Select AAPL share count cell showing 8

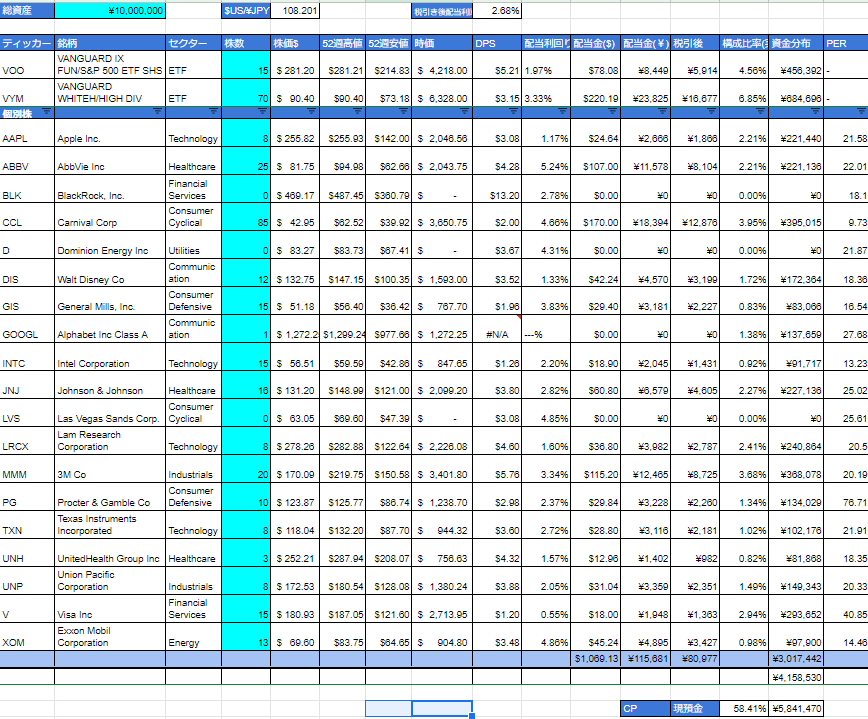point(246,133)
